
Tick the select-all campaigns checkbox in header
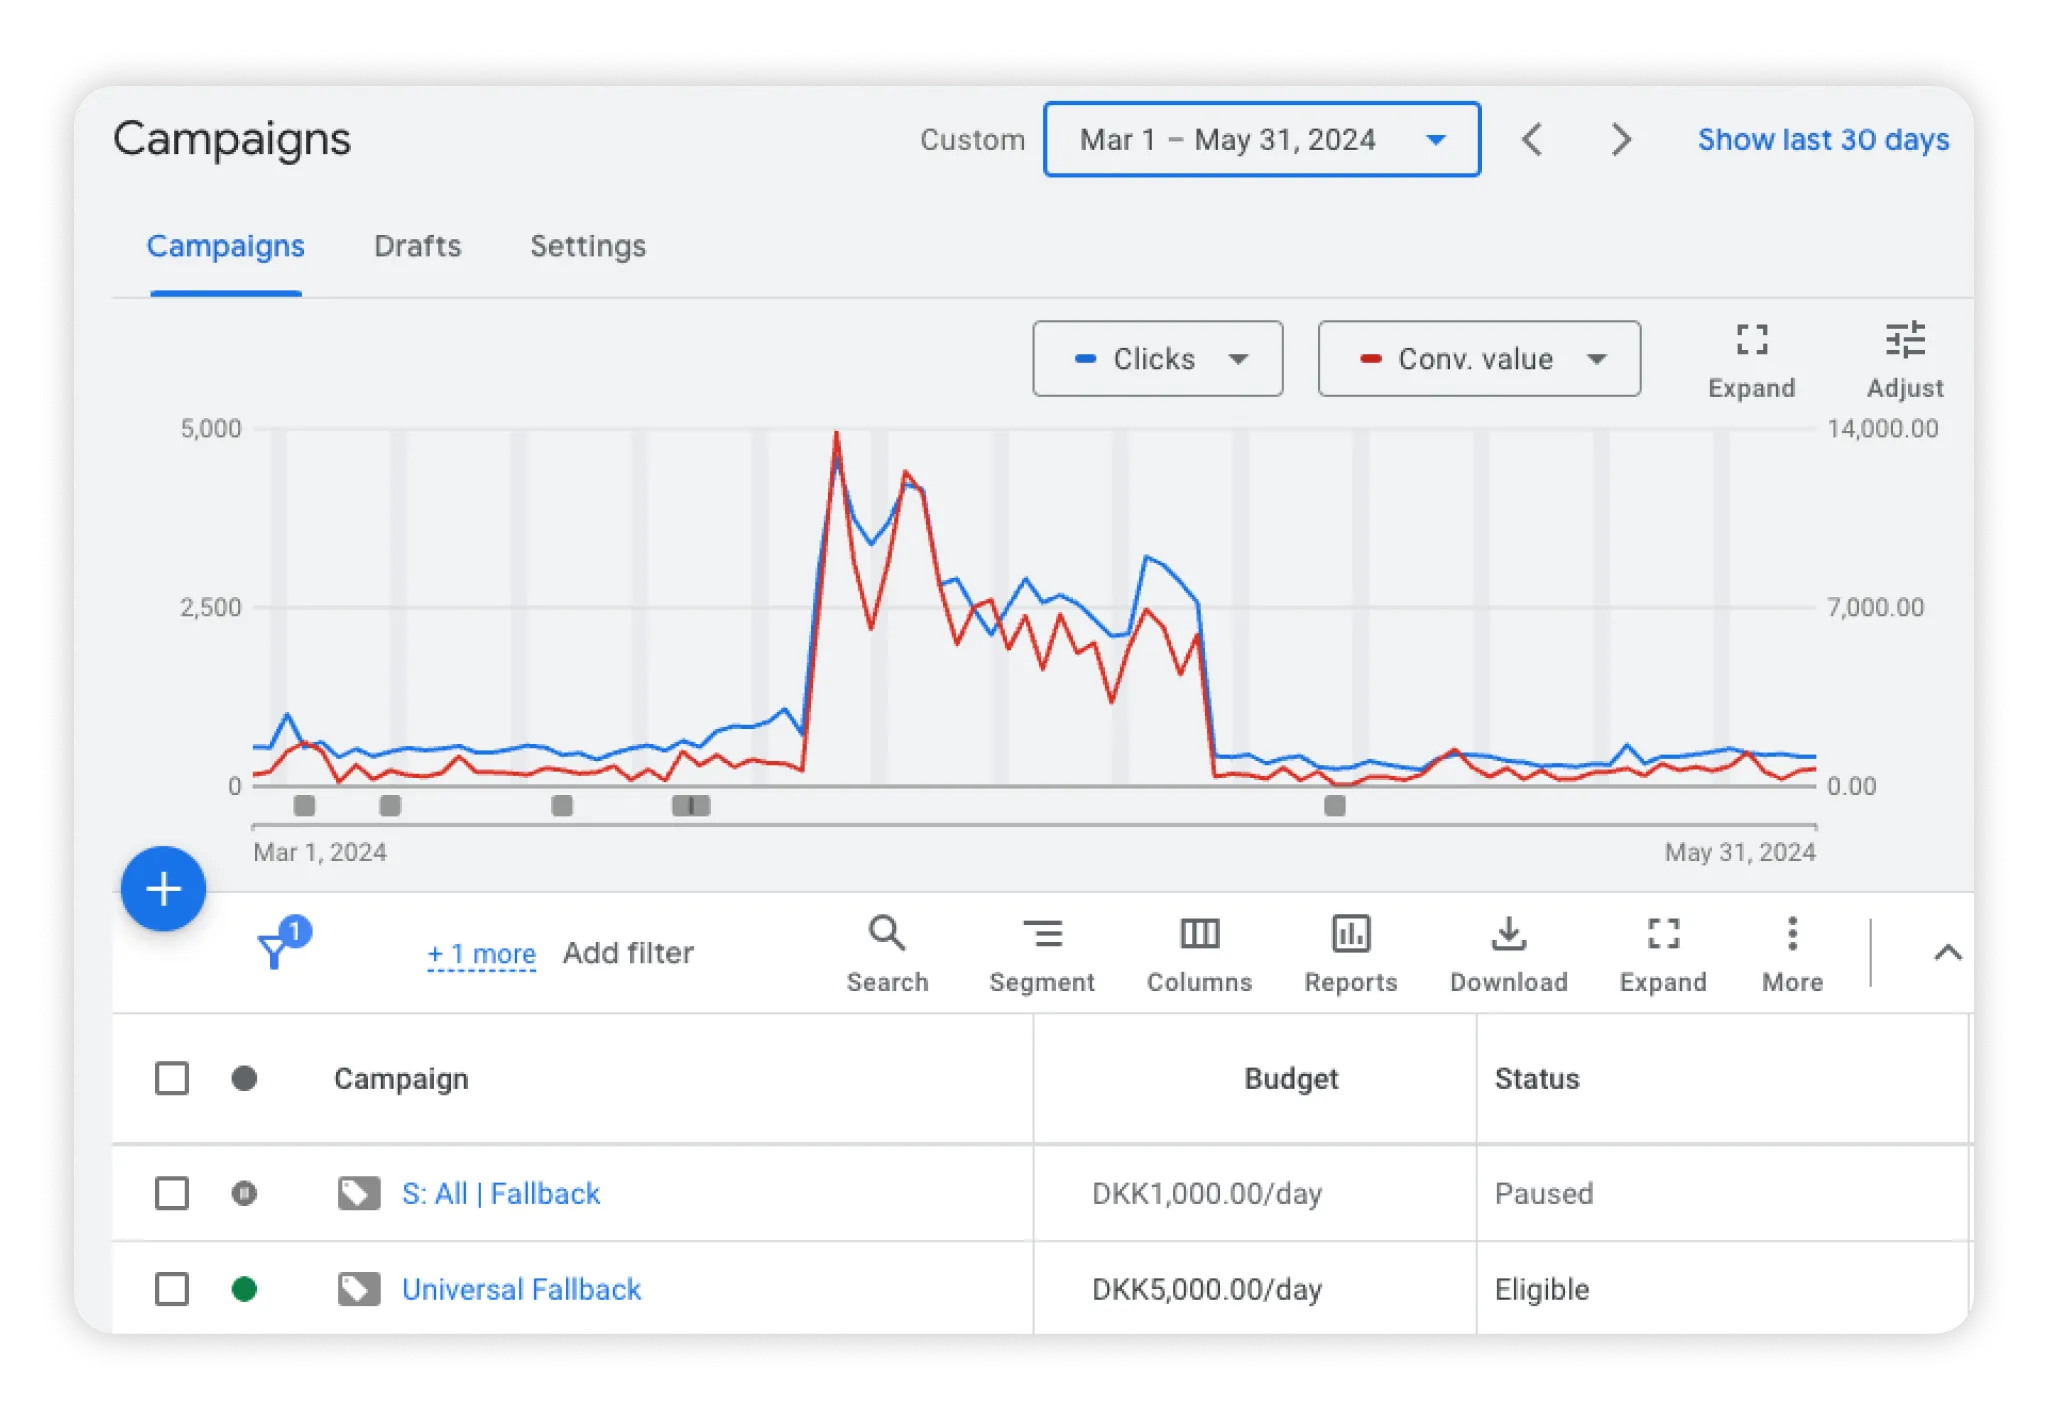coord(172,1078)
